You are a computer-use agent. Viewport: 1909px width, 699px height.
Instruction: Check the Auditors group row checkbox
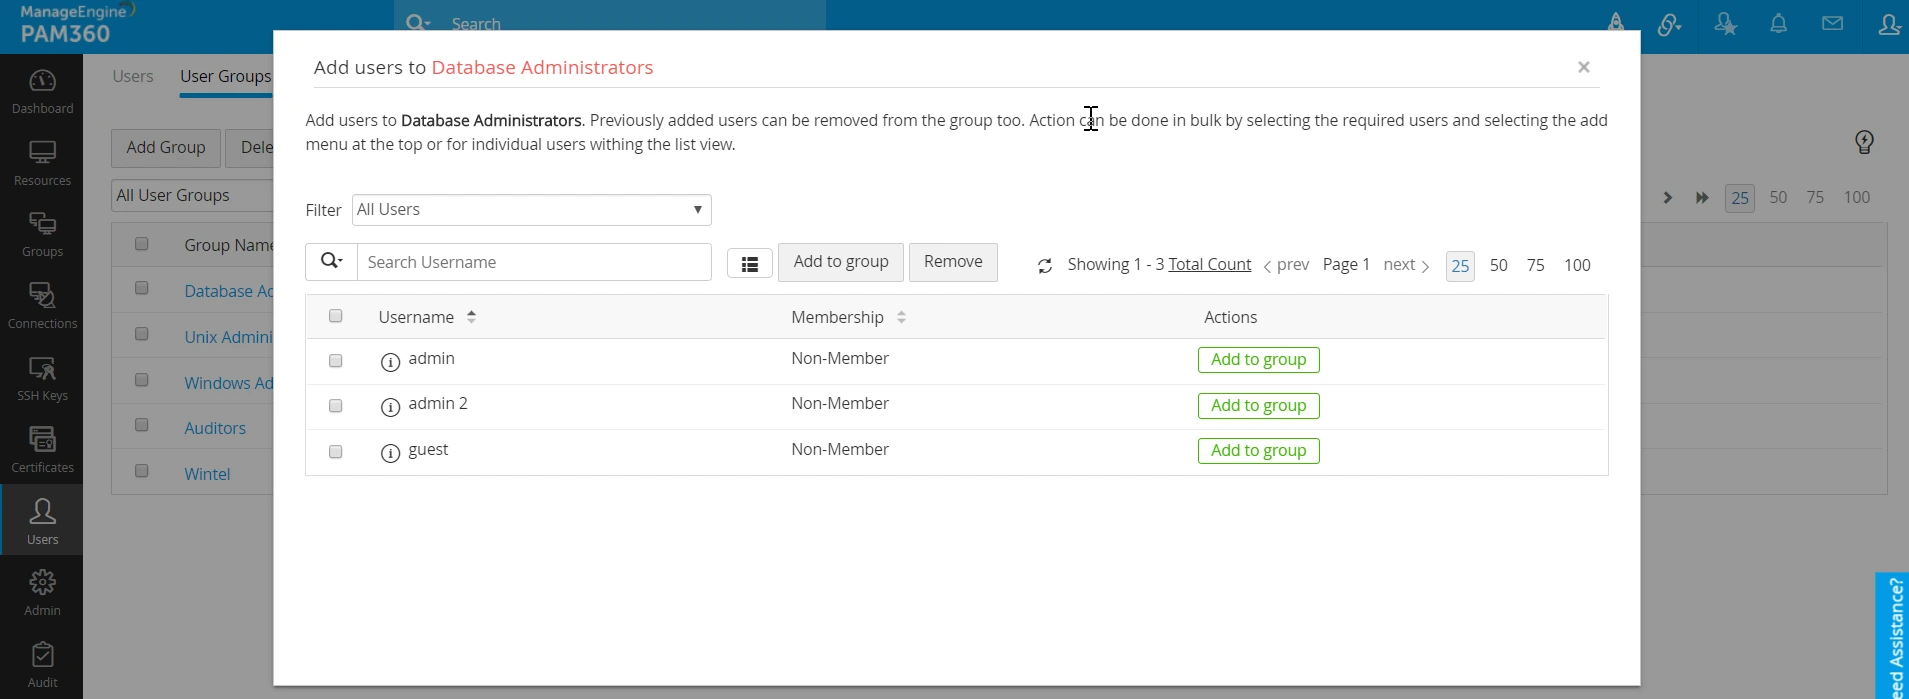(142, 425)
